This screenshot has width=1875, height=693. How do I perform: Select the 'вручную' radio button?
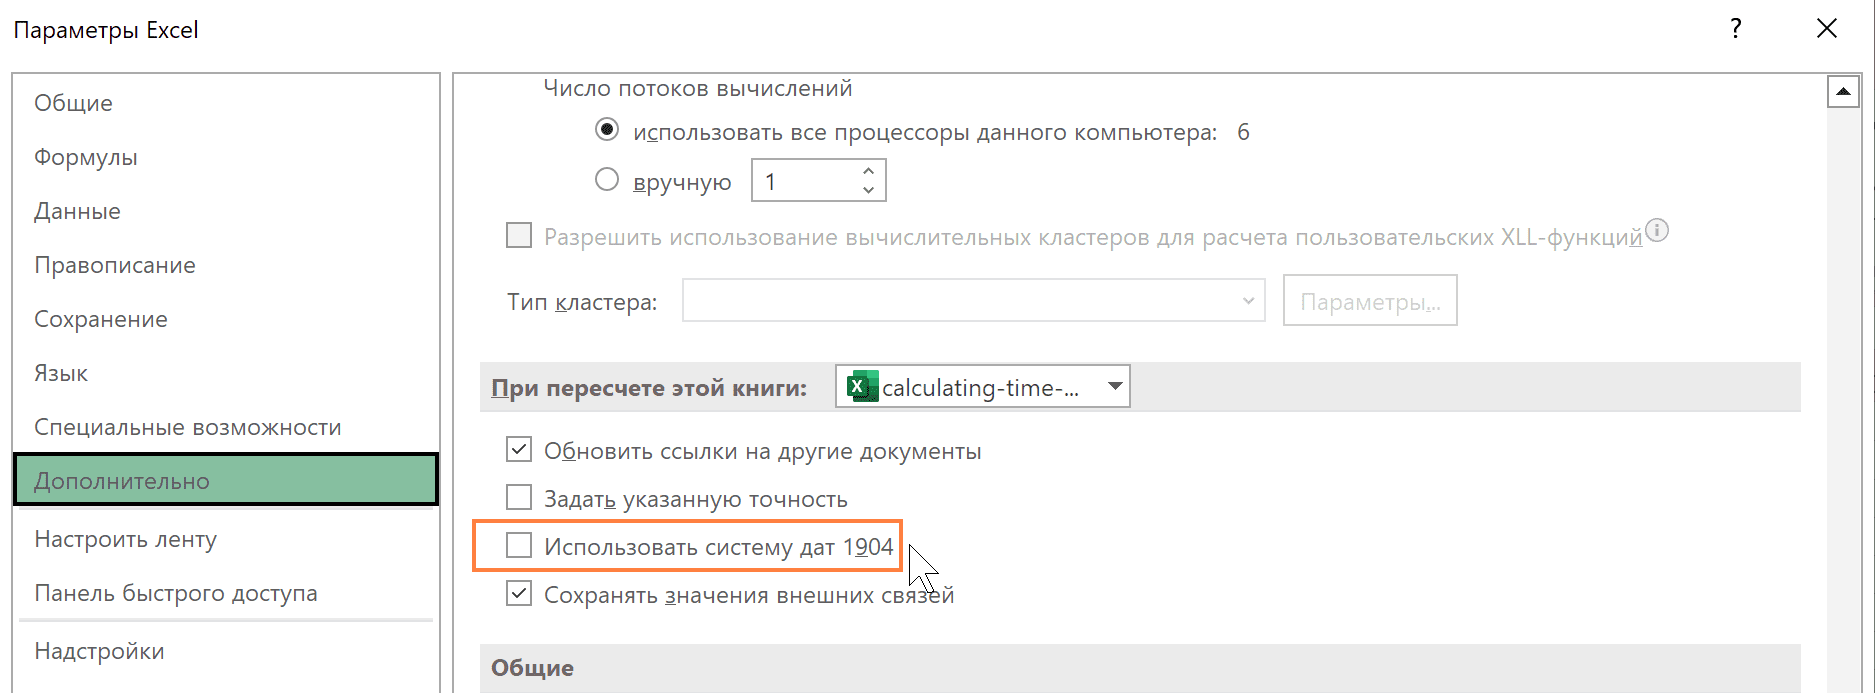(607, 180)
